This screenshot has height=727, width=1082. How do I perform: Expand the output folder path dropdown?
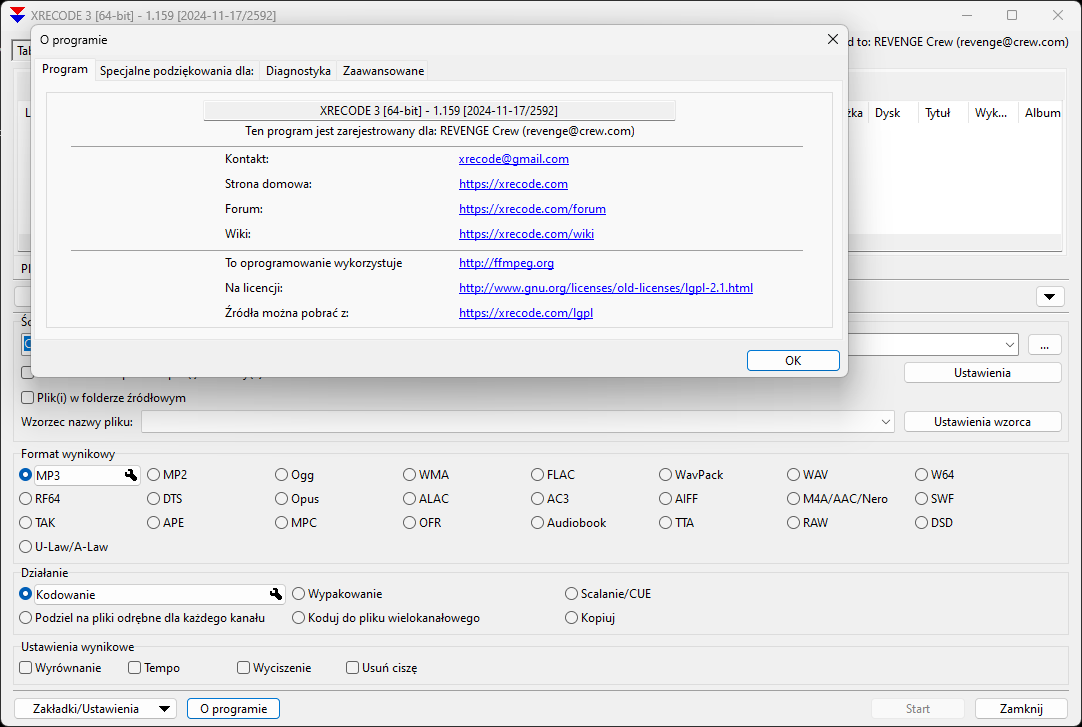1010,344
